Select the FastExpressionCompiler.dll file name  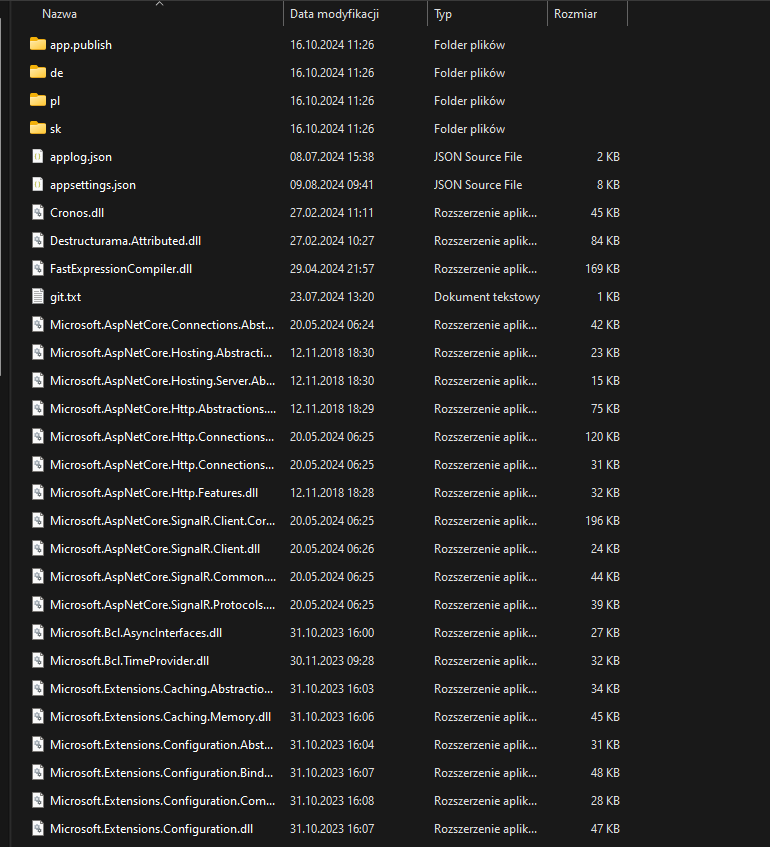[x=121, y=269]
